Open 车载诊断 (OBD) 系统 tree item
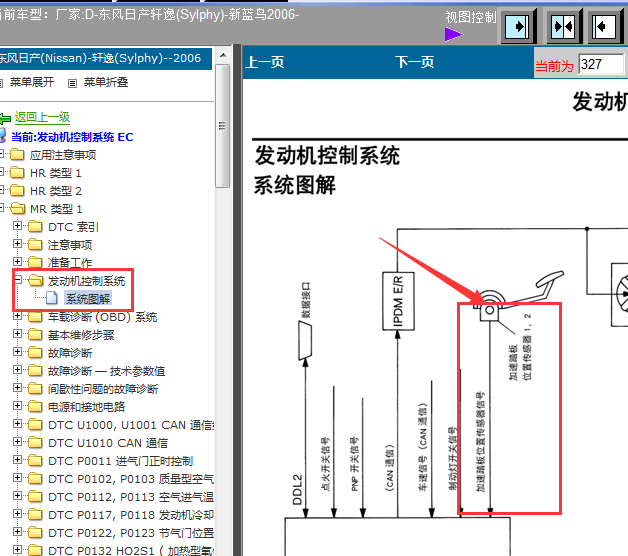The image size is (628, 556). [103, 317]
